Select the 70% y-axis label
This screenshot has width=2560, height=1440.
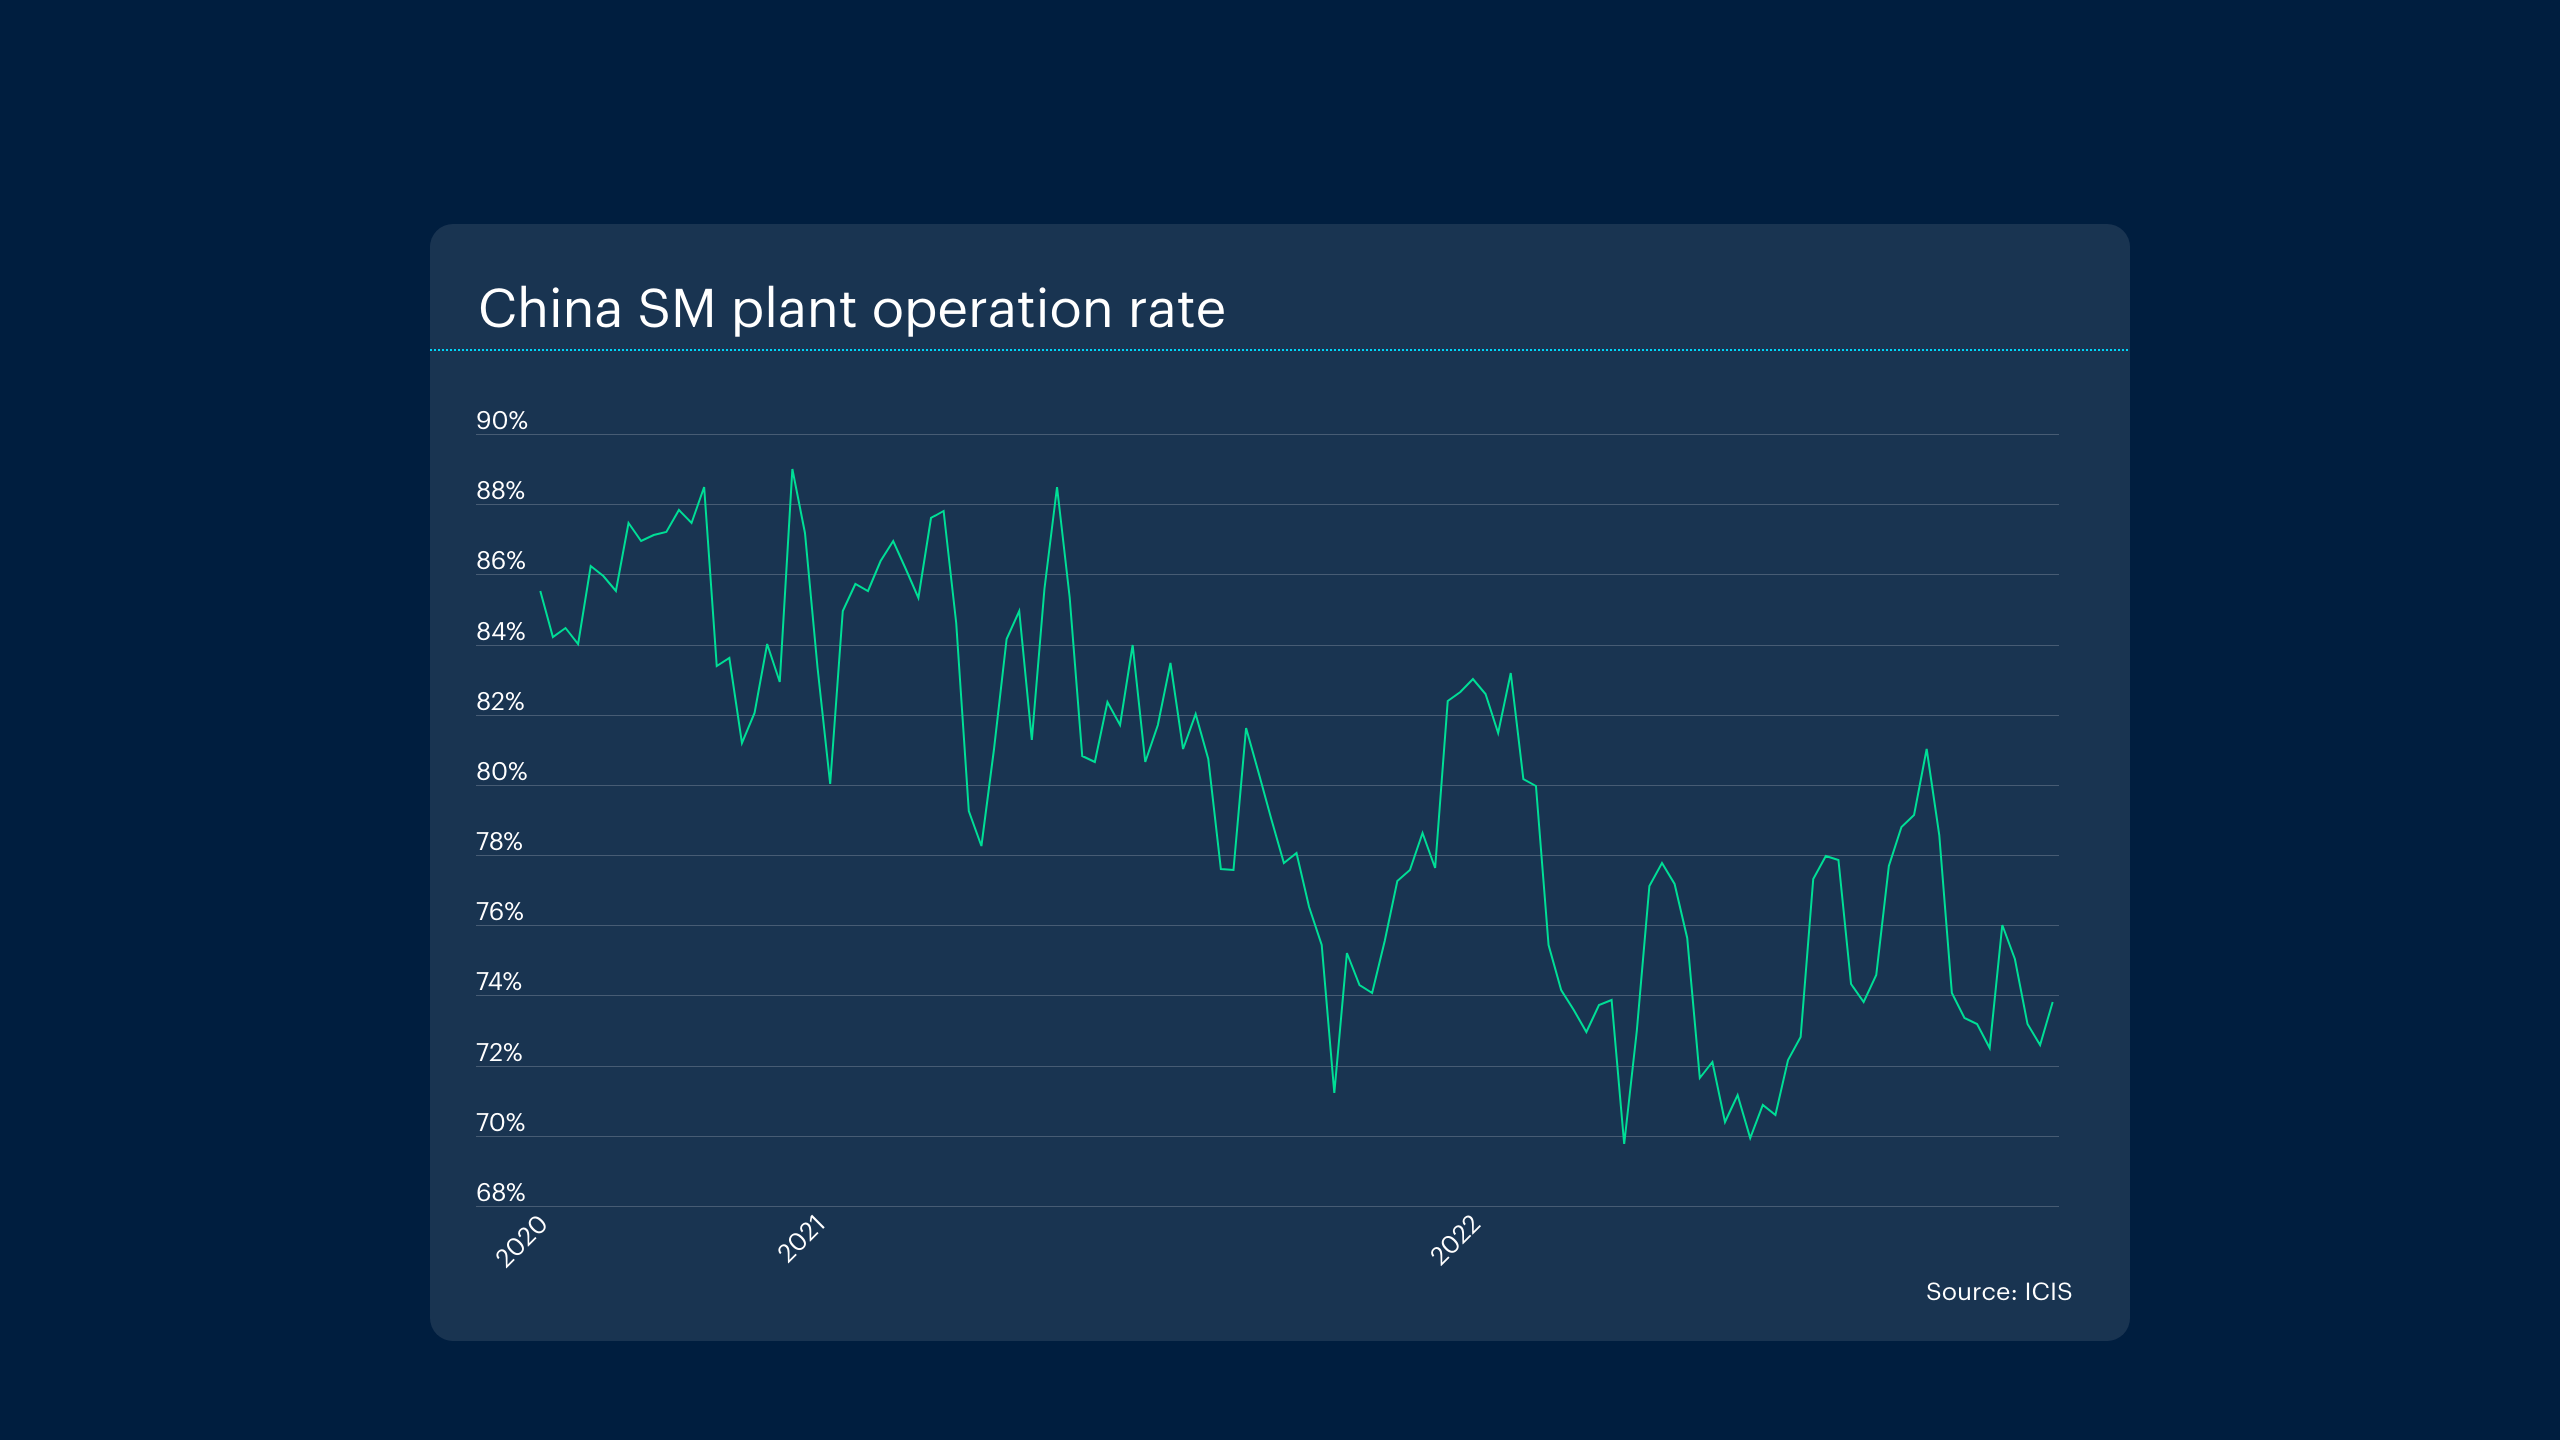500,1123
